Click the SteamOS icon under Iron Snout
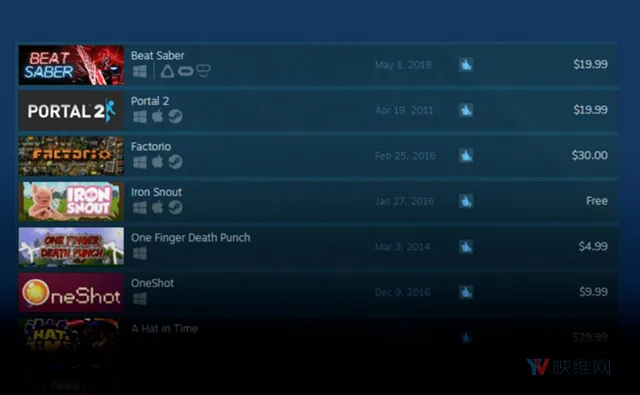The height and width of the screenshot is (395, 640). pyautogui.click(x=176, y=208)
